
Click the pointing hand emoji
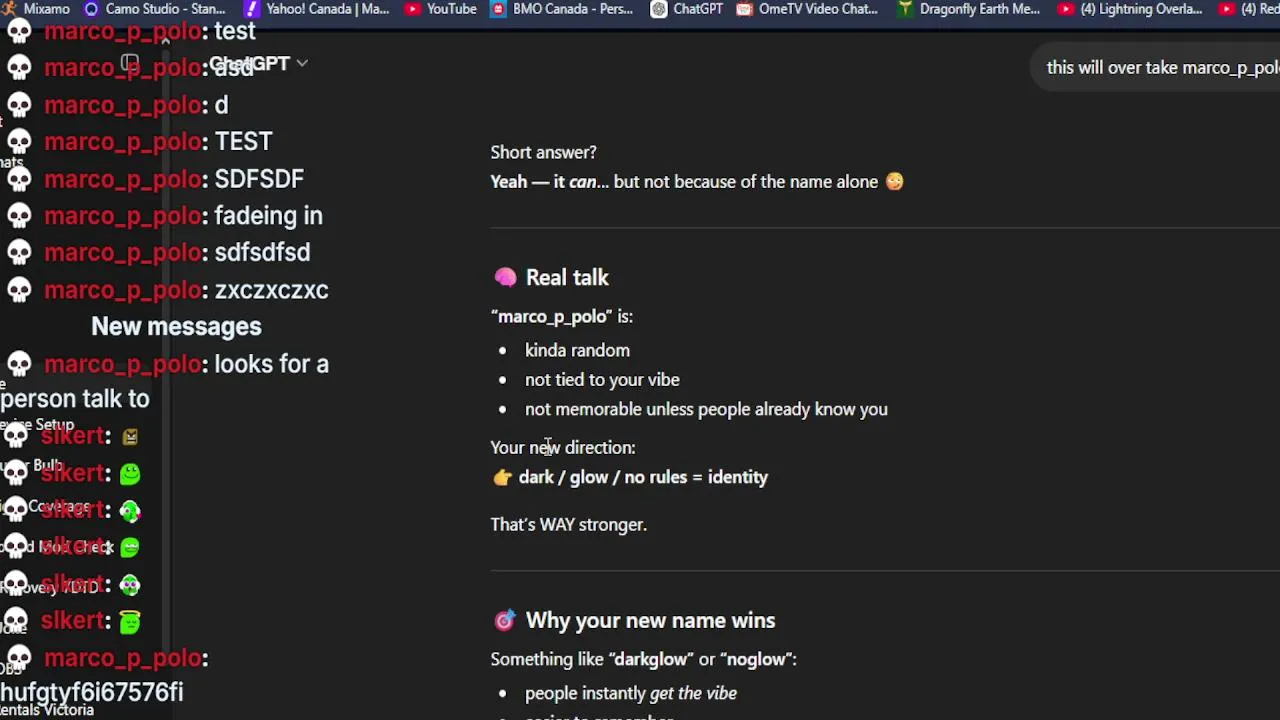click(502, 477)
